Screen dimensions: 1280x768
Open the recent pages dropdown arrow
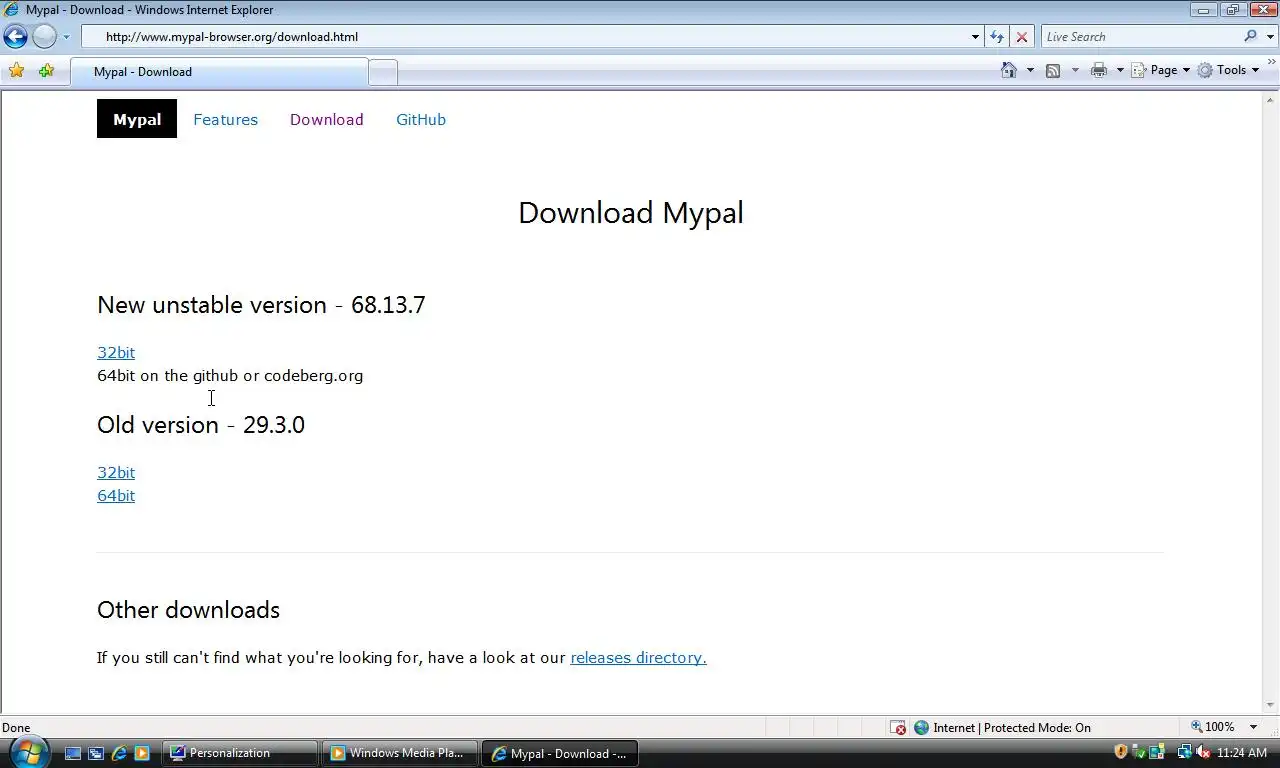(66, 37)
